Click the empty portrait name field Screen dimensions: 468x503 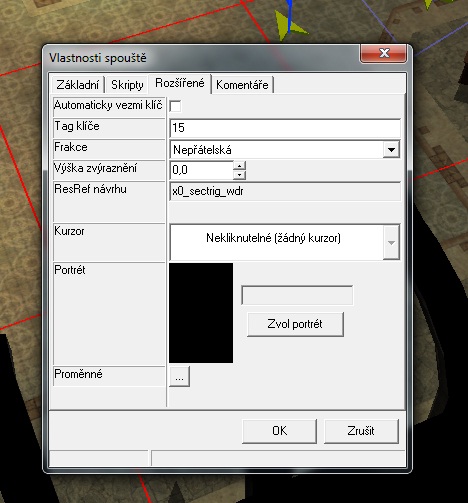tap(297, 295)
